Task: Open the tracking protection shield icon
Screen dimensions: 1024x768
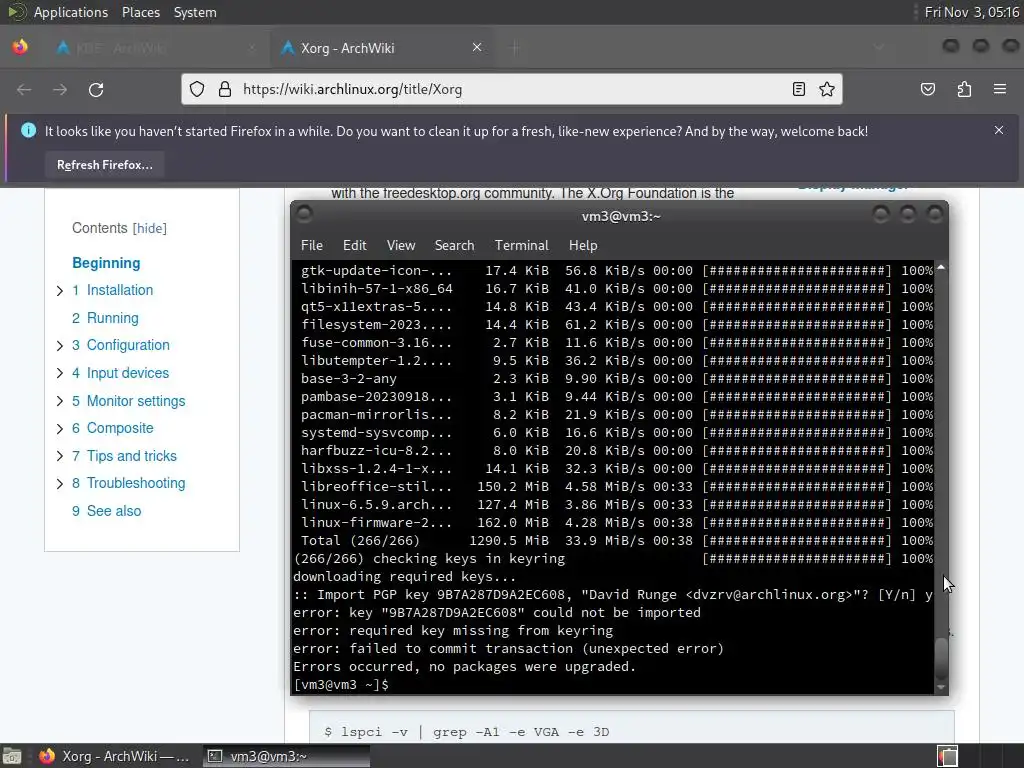Action: (197, 89)
